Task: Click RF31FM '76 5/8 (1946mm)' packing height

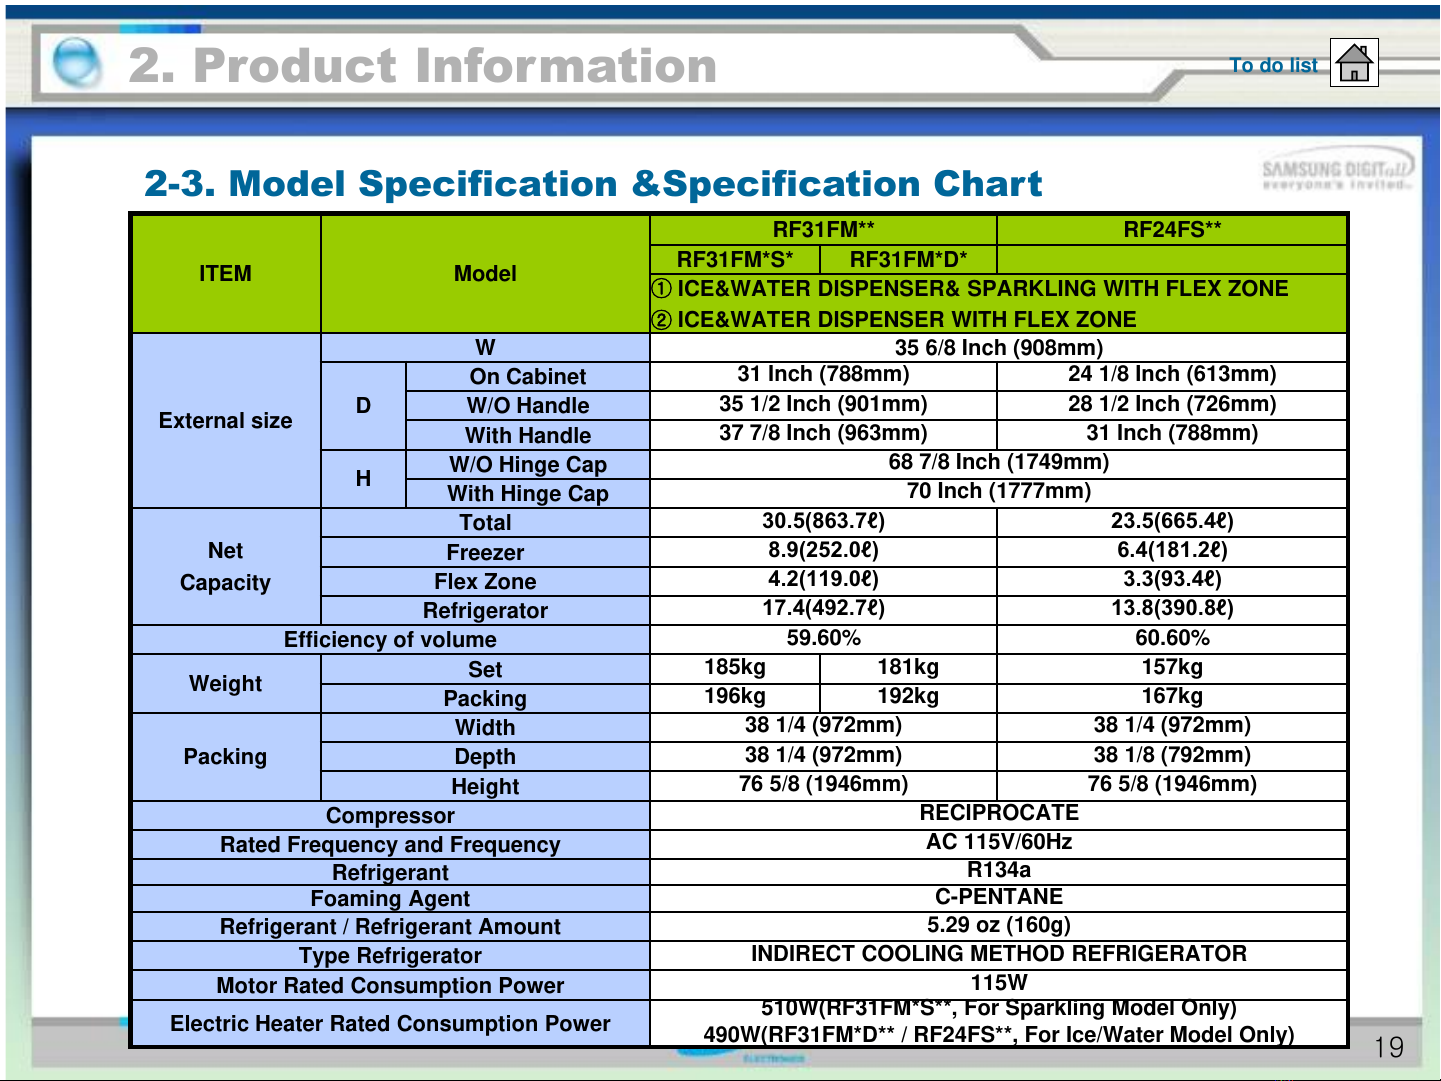Action: 823,784
